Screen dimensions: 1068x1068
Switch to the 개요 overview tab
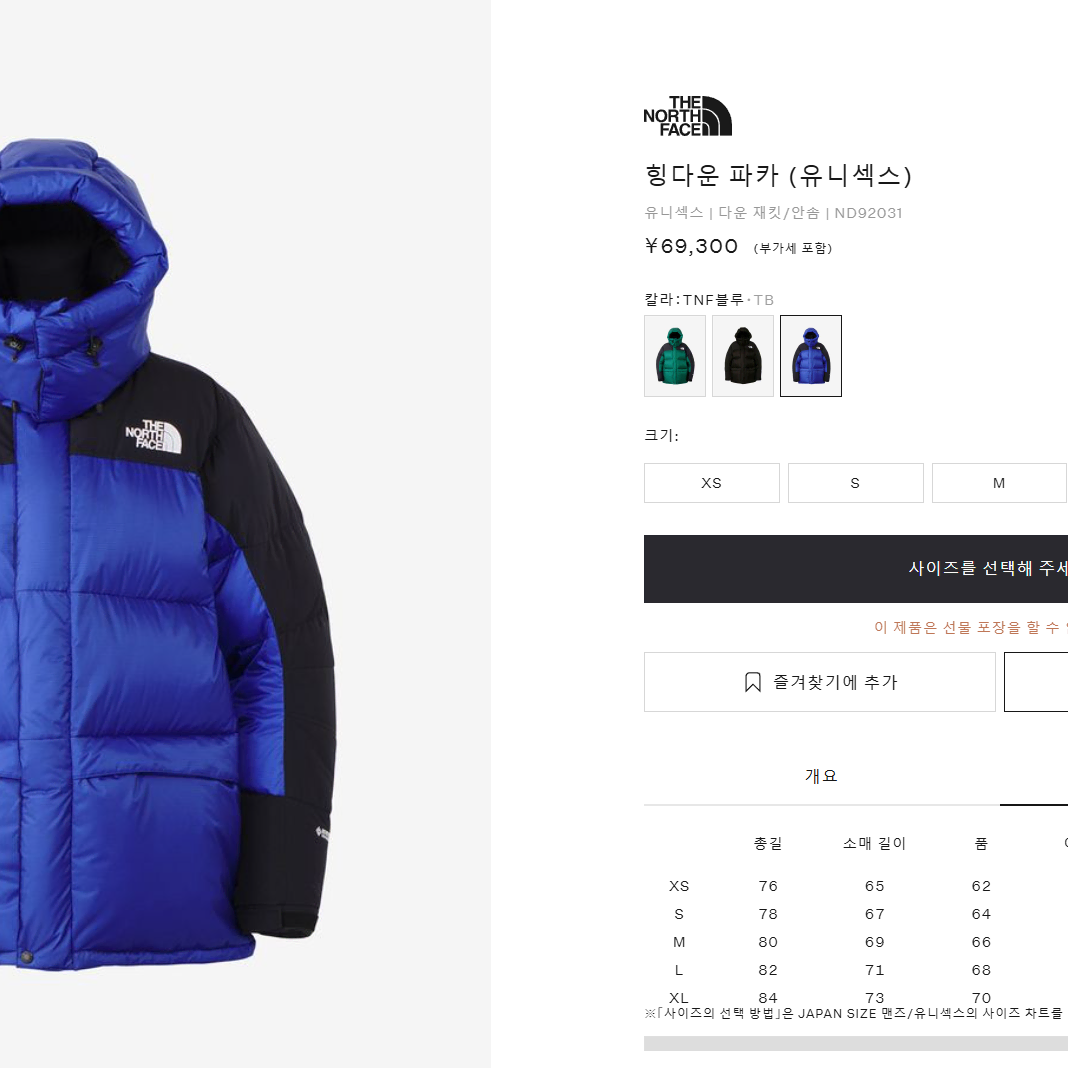pyautogui.click(x=821, y=776)
